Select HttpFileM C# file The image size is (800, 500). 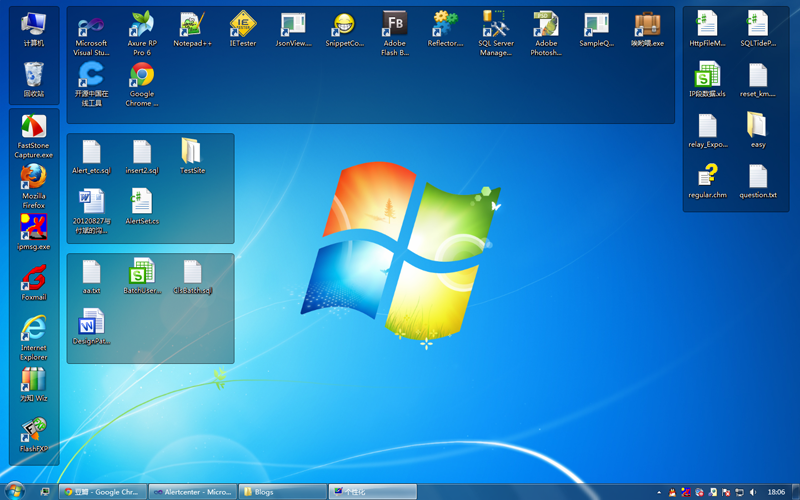707,30
